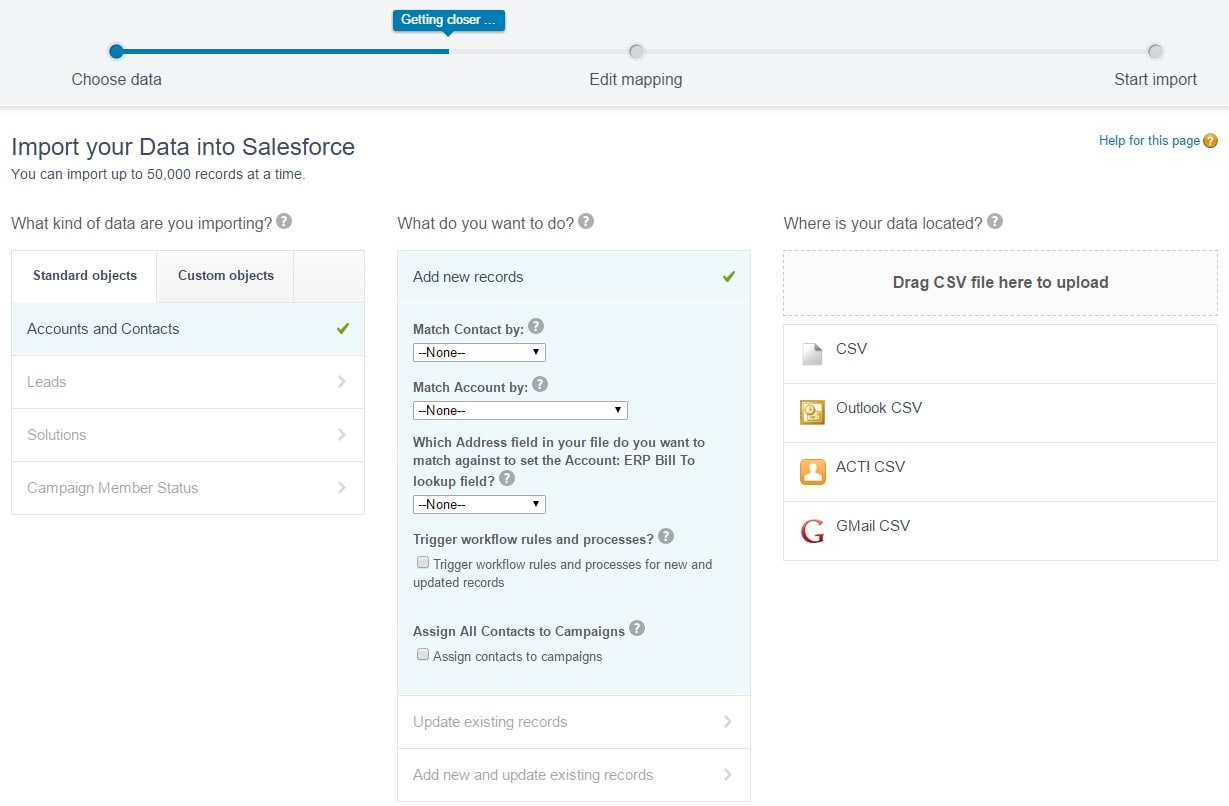The width and height of the screenshot is (1229, 806).
Task: Enable Trigger workflow rules and processes checkbox
Action: pyautogui.click(x=423, y=563)
